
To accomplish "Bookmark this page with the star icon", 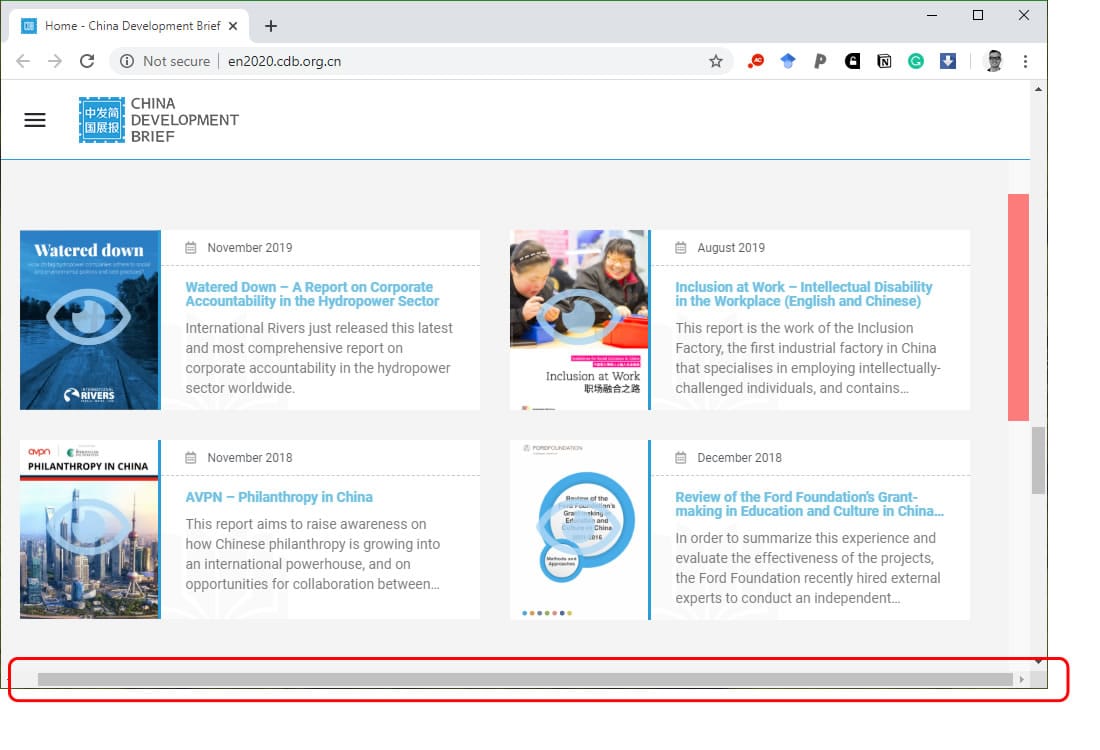I will [x=716, y=61].
